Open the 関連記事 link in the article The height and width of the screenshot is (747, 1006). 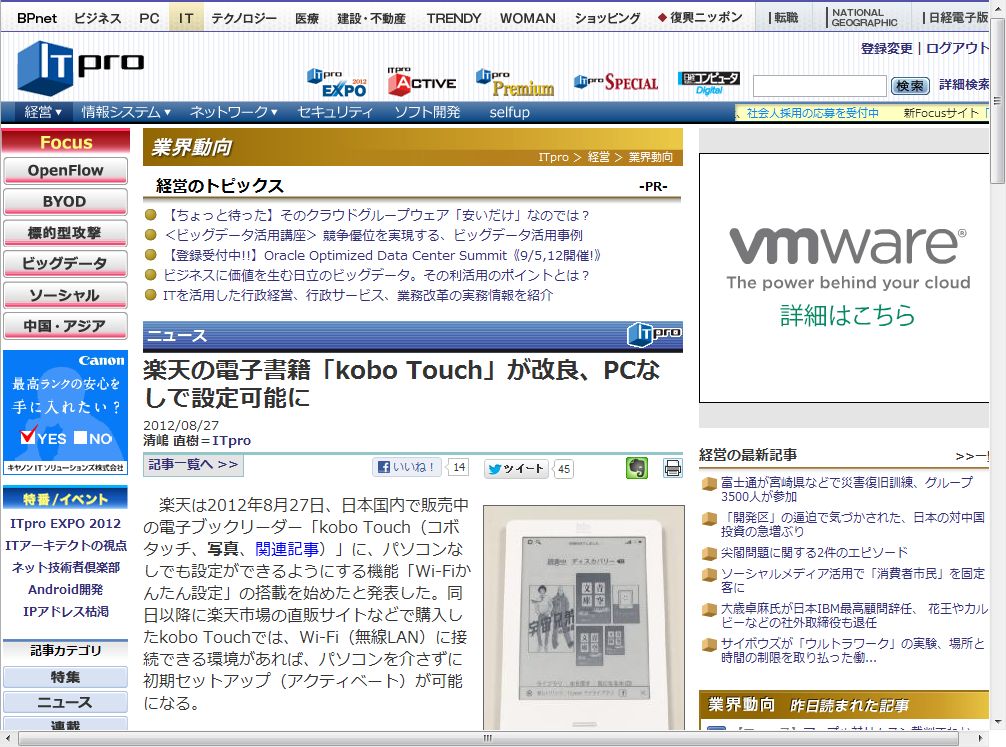[287, 549]
